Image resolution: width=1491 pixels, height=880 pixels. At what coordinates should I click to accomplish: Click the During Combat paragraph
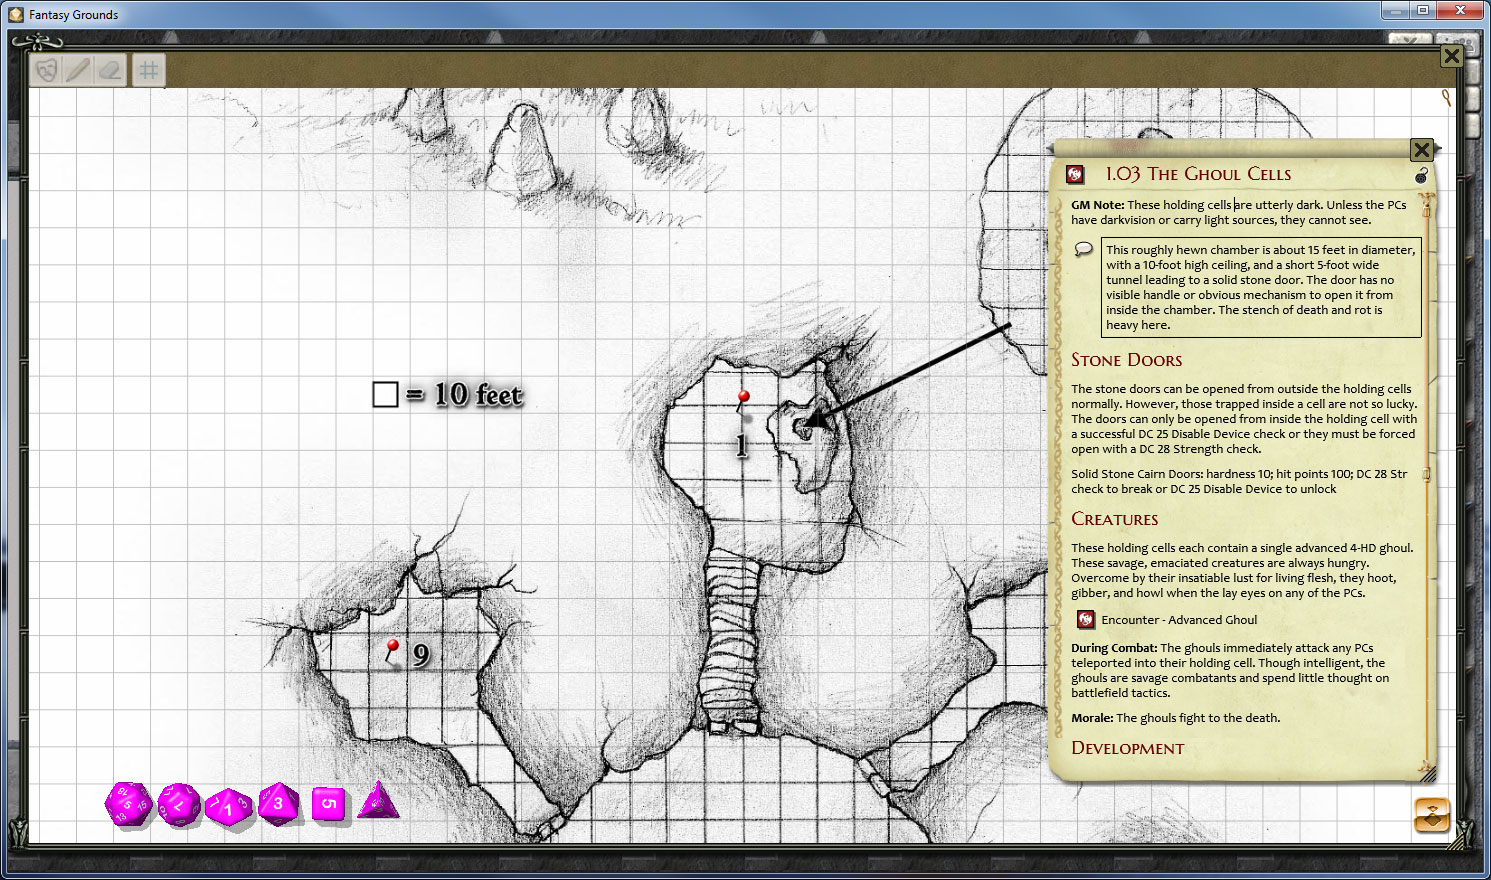(1230, 670)
